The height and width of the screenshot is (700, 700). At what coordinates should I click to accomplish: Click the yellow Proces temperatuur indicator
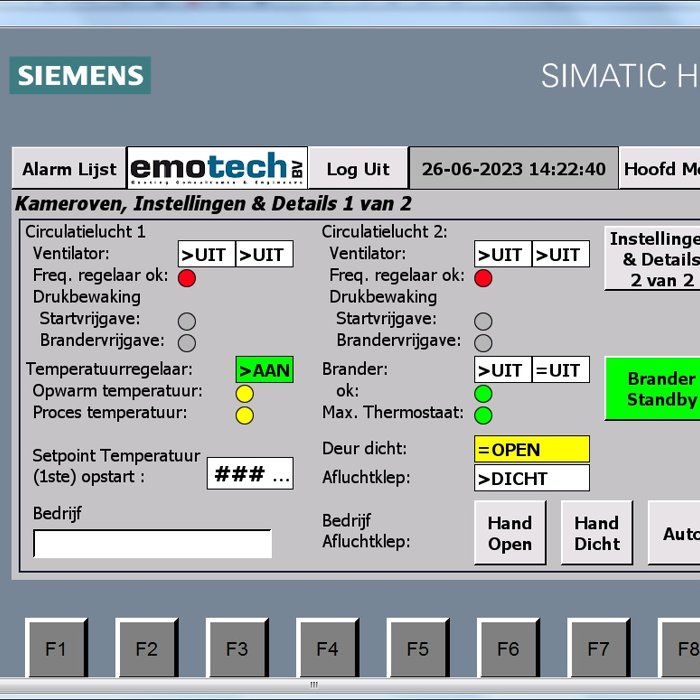244,415
